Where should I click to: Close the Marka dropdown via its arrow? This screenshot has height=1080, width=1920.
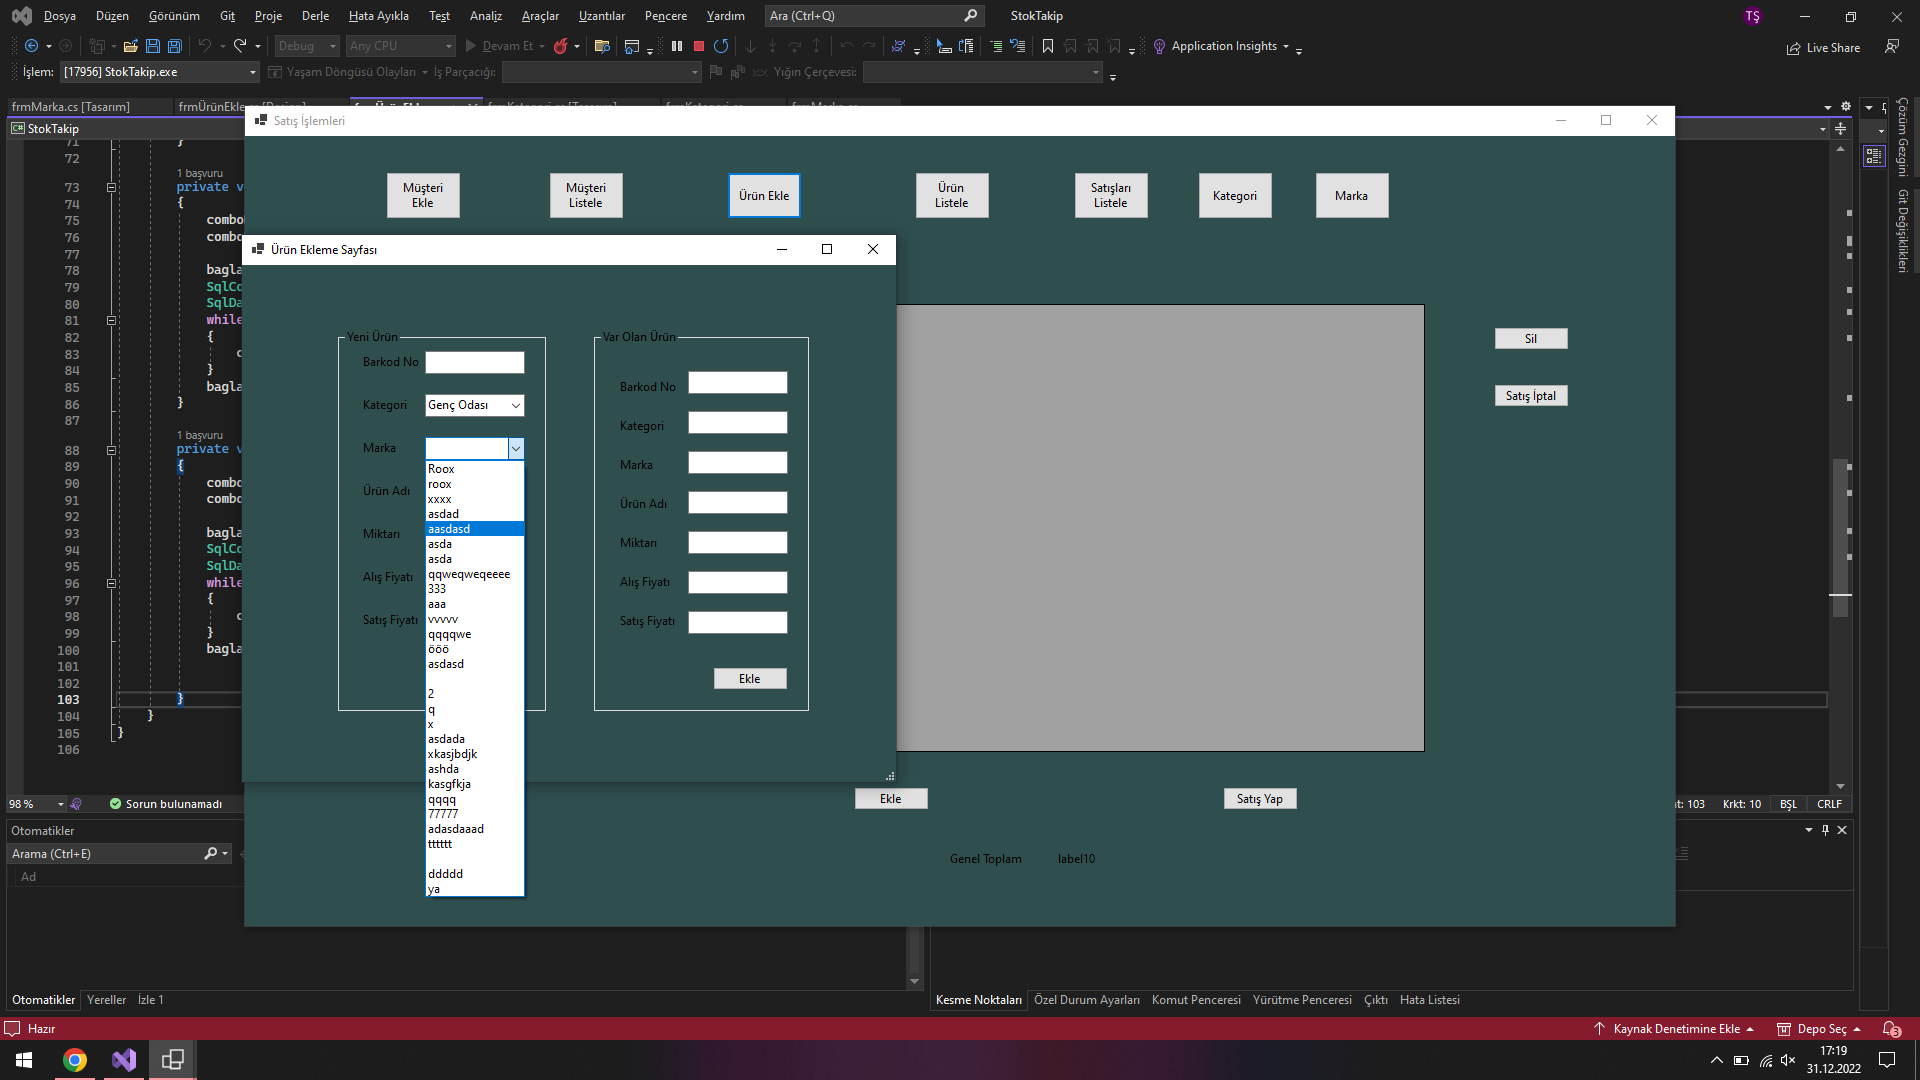515,449
